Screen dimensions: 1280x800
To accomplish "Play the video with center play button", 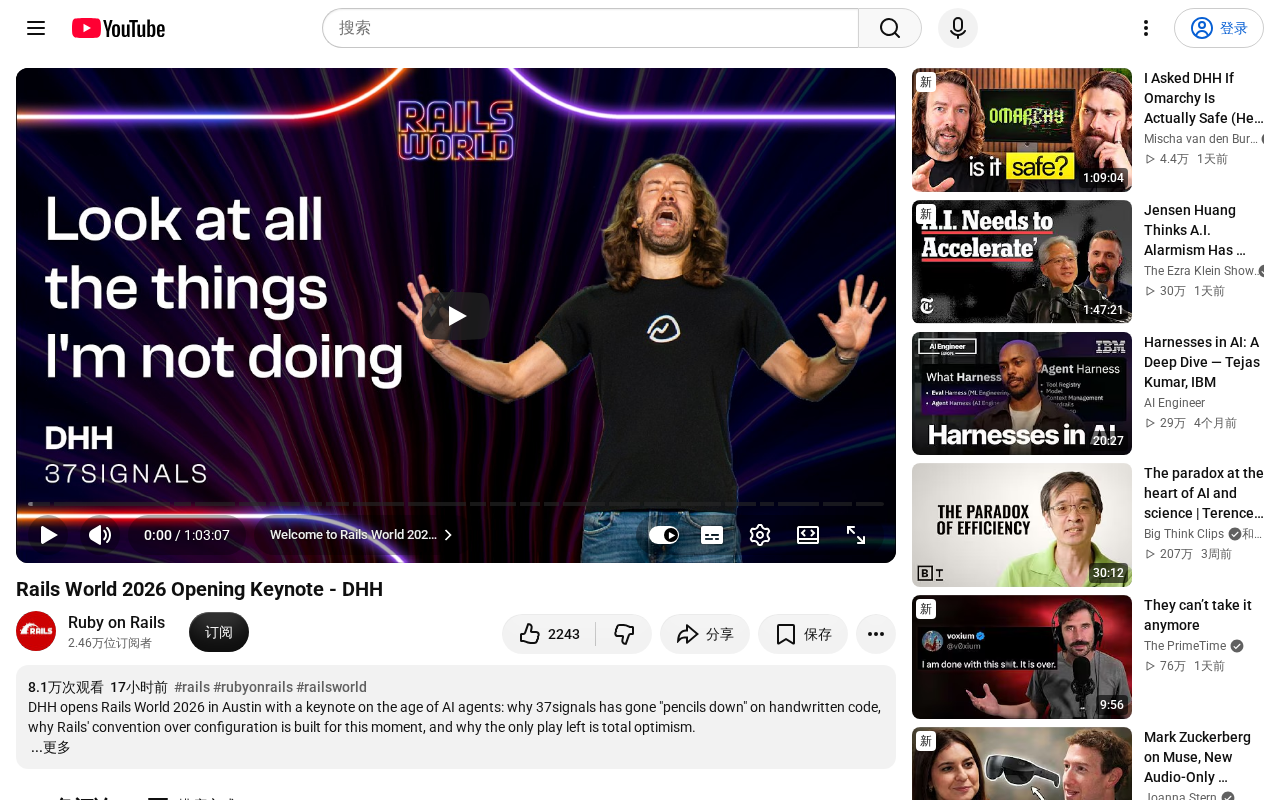I will pyautogui.click(x=456, y=316).
